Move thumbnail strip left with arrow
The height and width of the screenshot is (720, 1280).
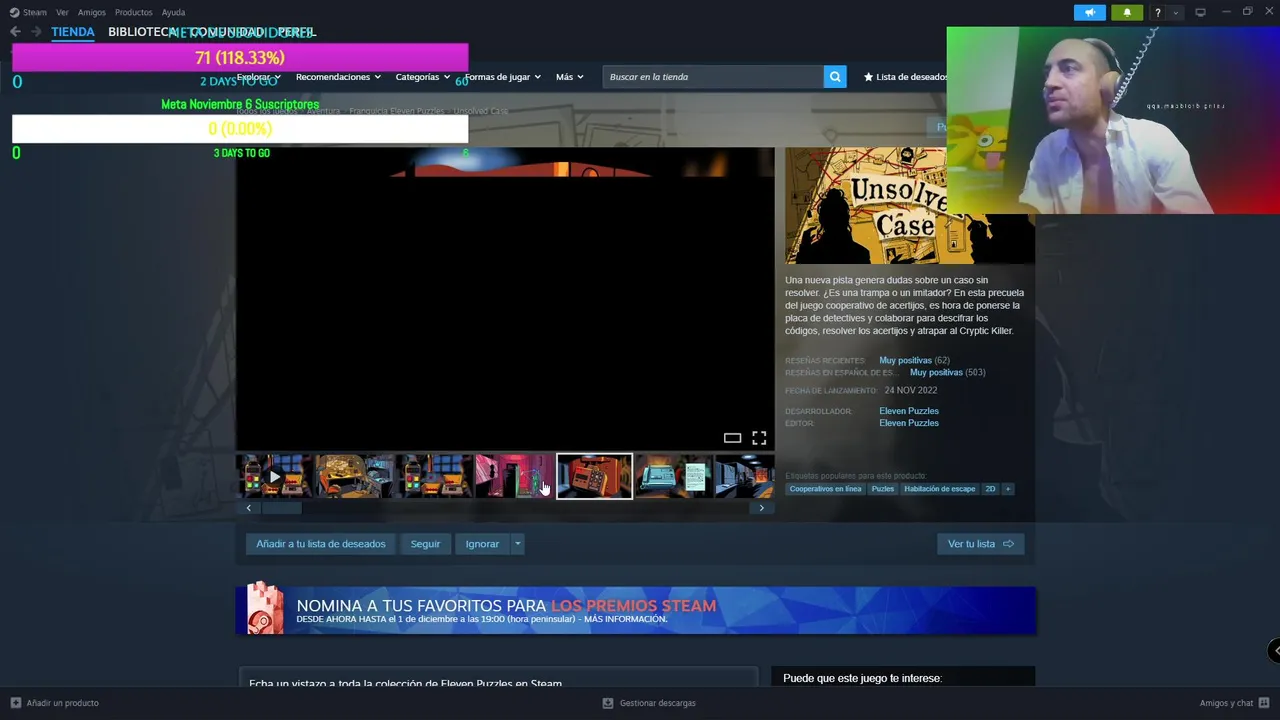[x=249, y=508]
